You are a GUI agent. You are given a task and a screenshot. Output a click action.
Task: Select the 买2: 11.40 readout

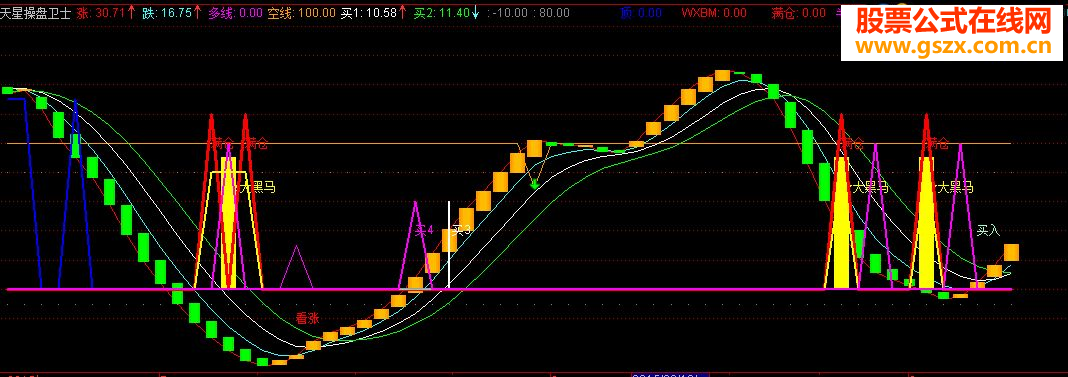(441, 12)
